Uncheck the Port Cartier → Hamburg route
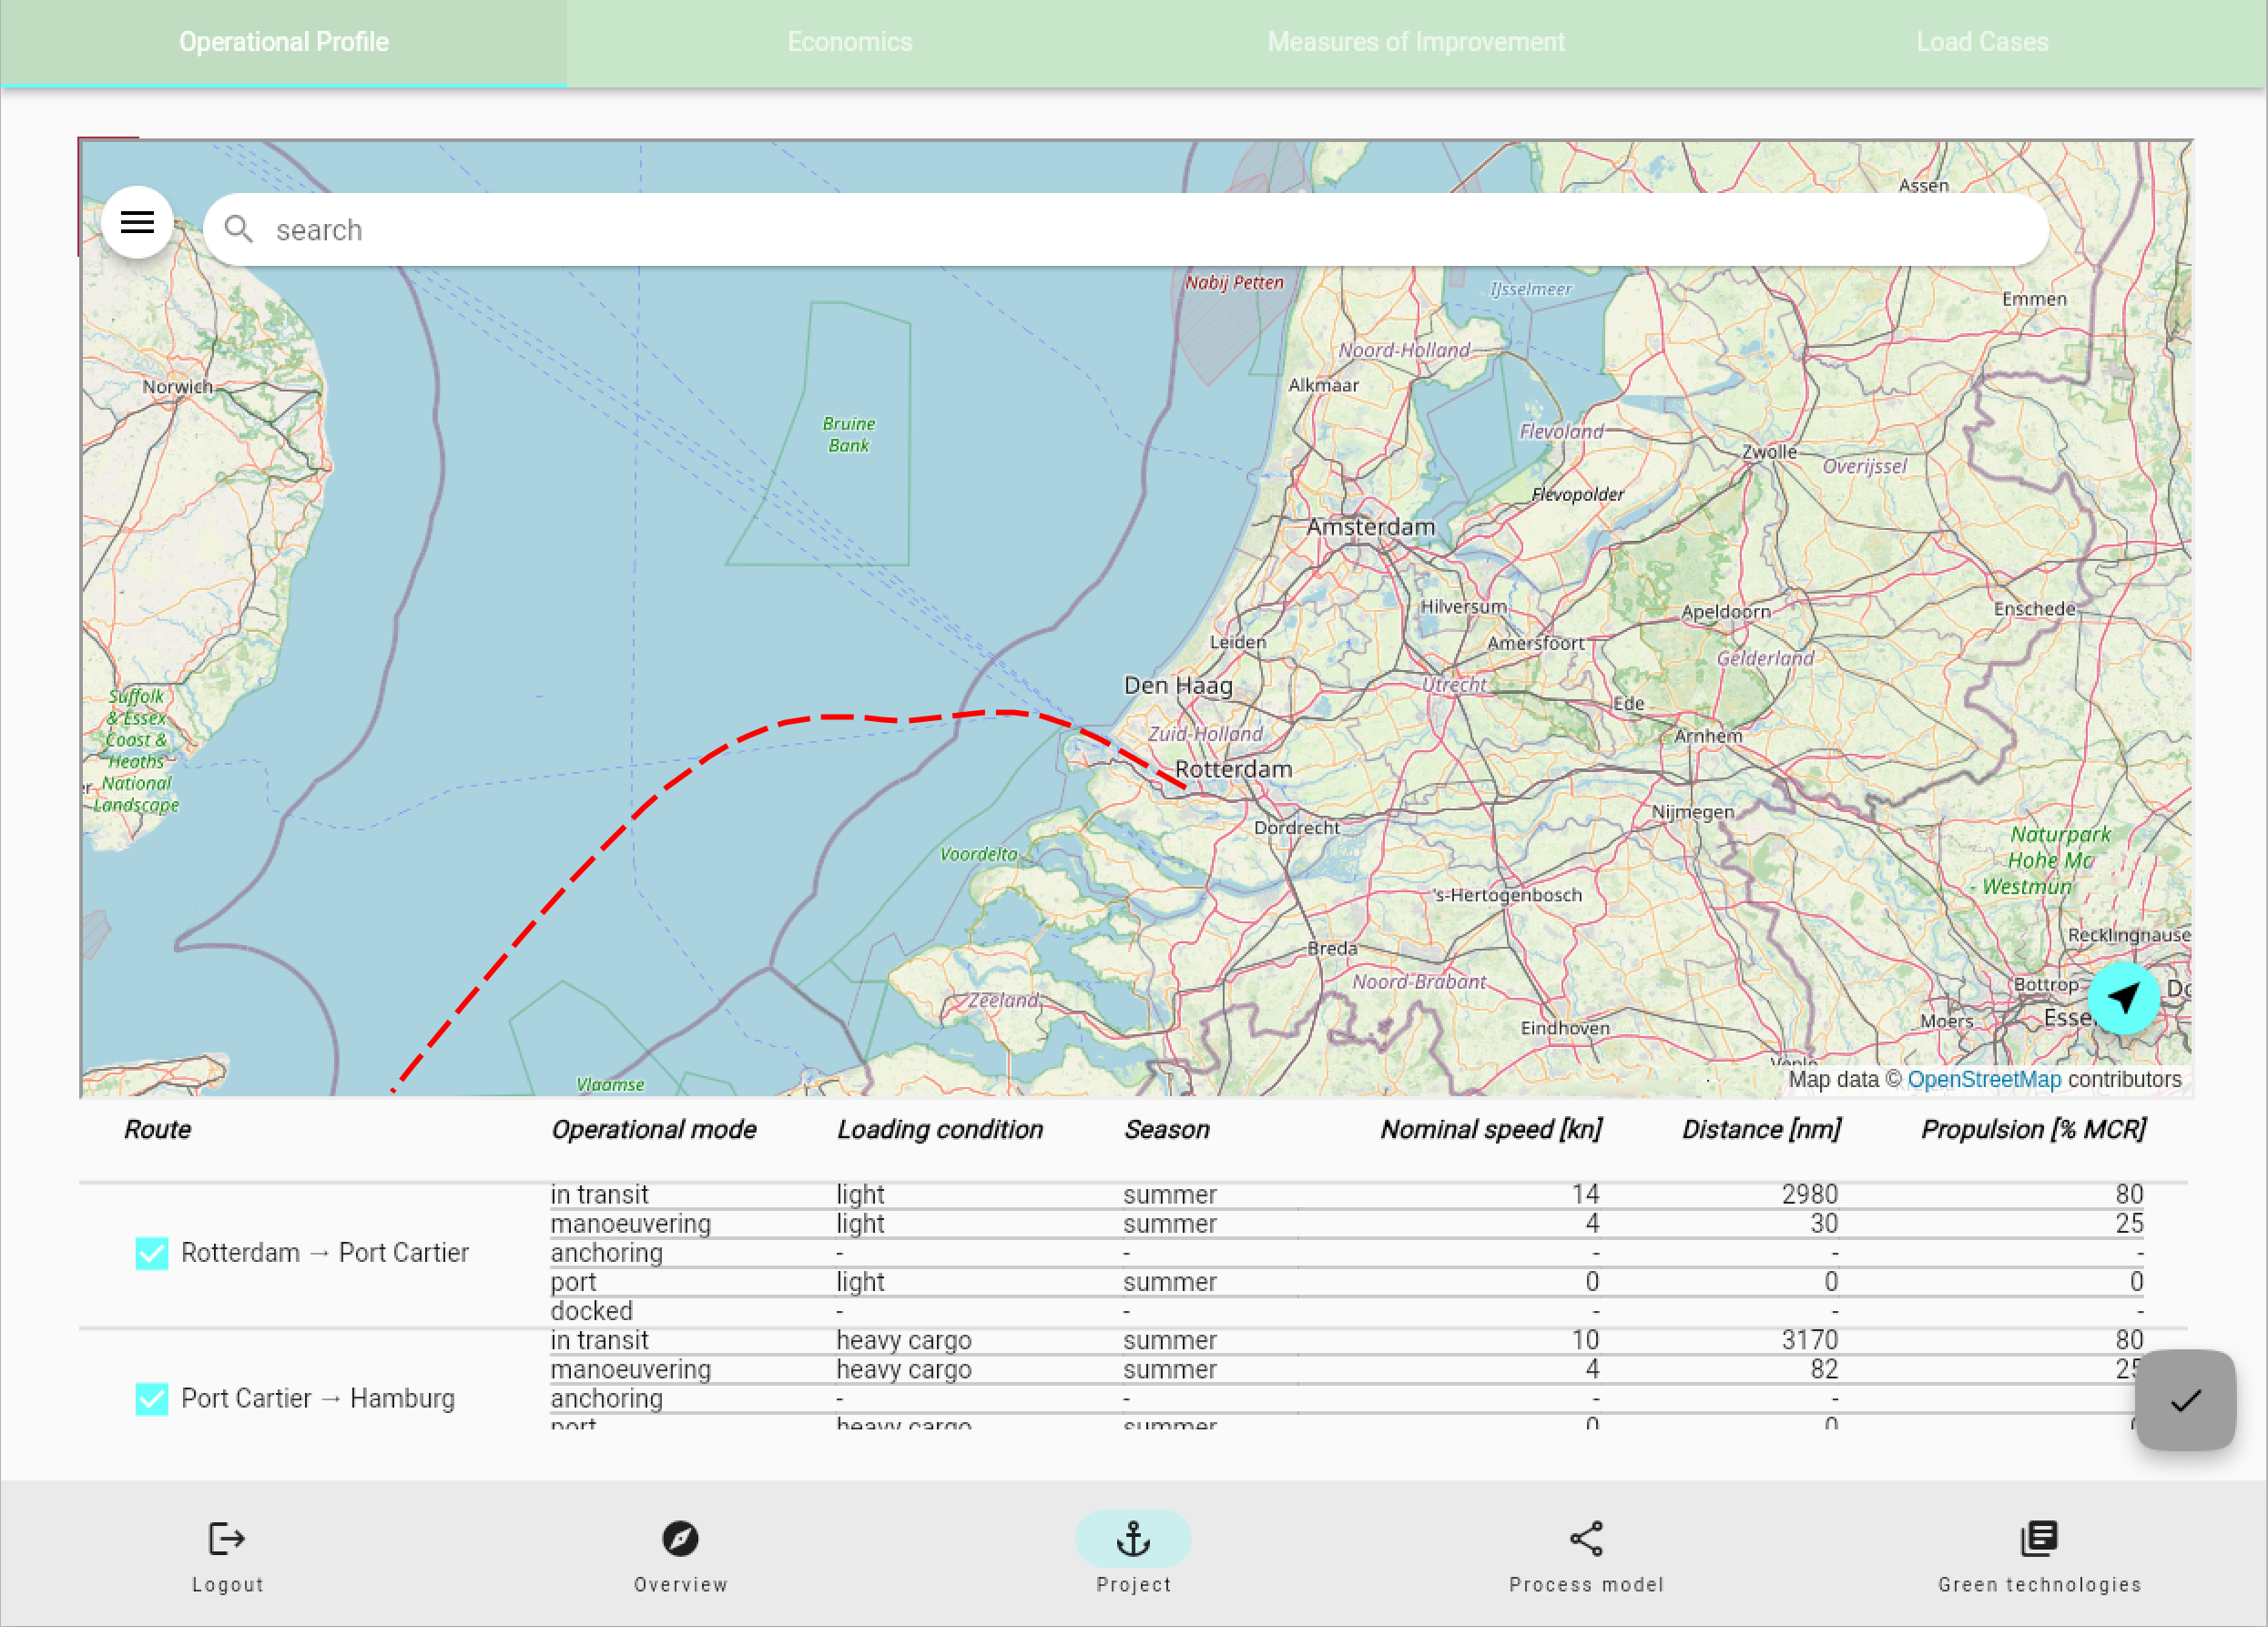Image resolution: width=2268 pixels, height=1627 pixels. coord(151,1399)
